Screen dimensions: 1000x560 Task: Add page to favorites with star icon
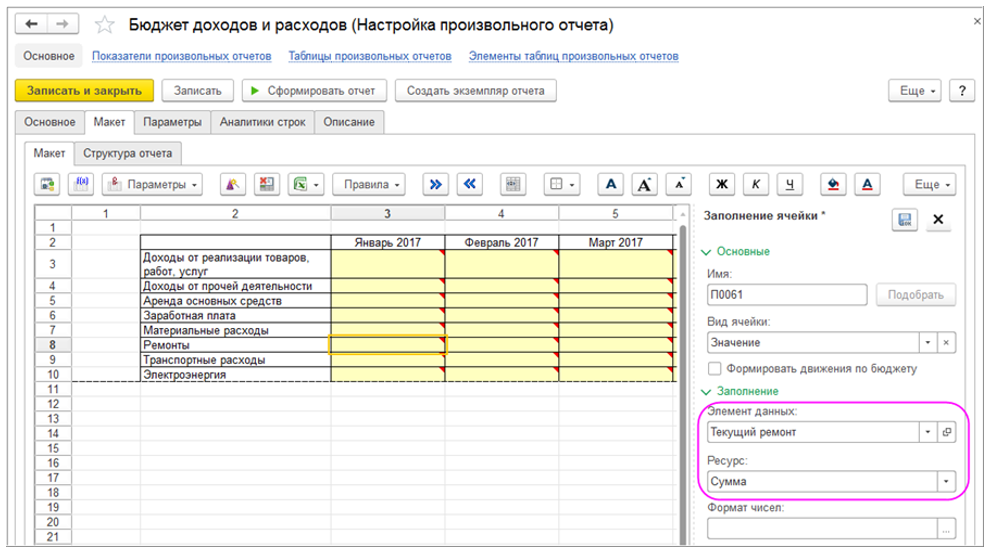click(x=103, y=23)
